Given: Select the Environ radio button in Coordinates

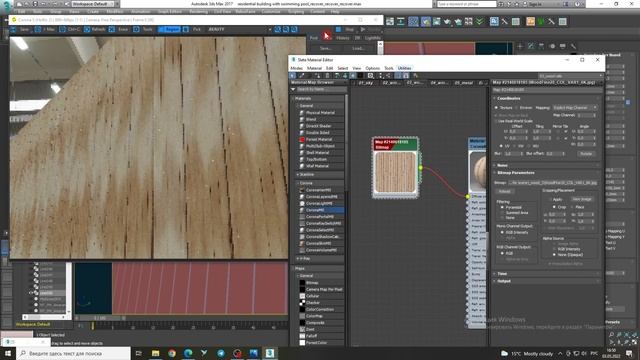Looking at the screenshot, I should click(517, 108).
